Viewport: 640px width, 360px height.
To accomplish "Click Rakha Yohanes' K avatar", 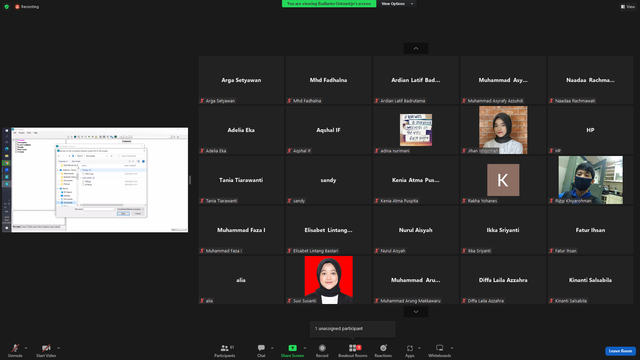I will tap(503, 180).
